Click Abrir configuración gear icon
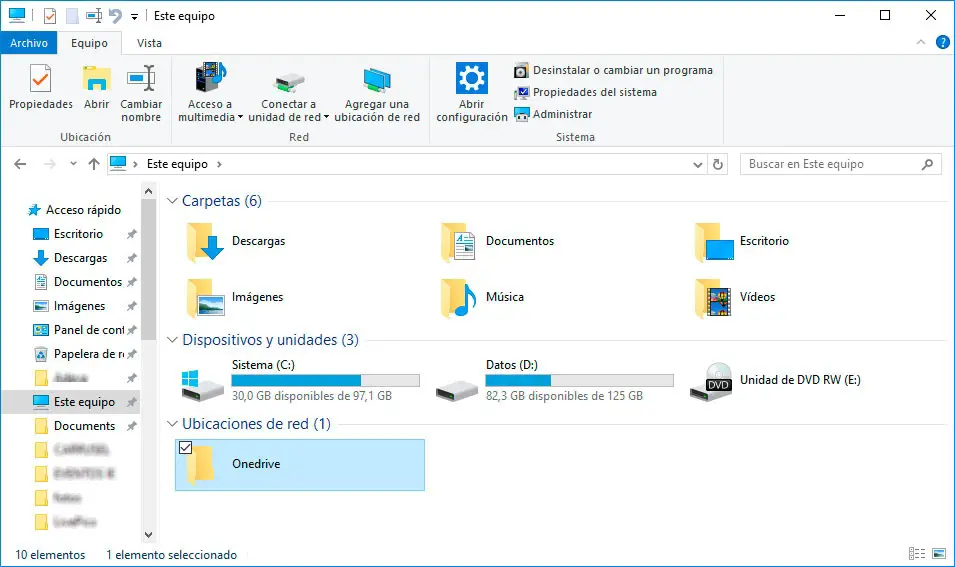 click(x=472, y=78)
